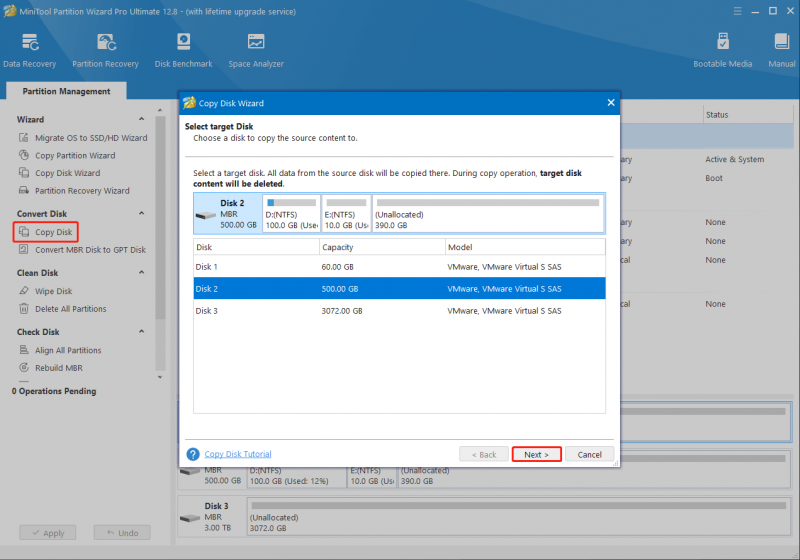Click the Next button in wizard
The height and width of the screenshot is (560, 800).
(536, 454)
